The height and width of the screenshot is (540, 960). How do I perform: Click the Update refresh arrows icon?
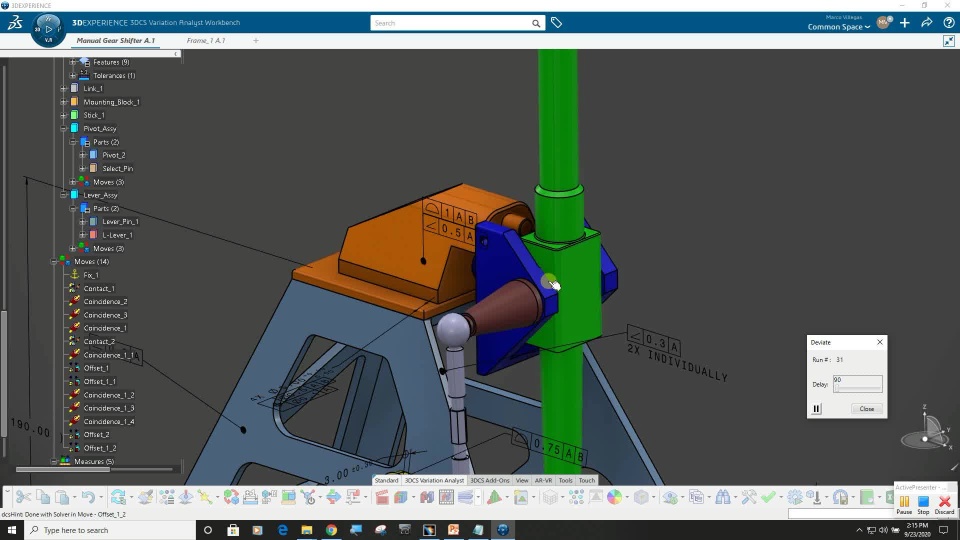118,497
